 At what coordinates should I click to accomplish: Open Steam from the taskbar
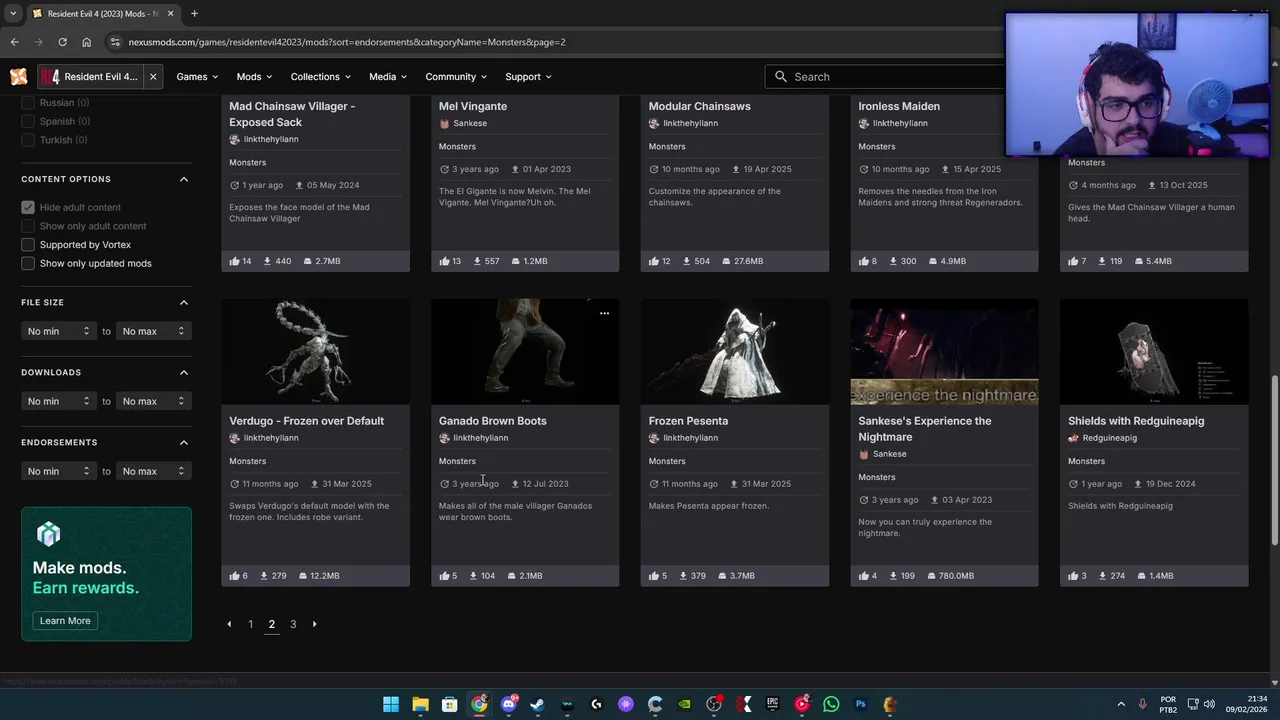click(537, 704)
